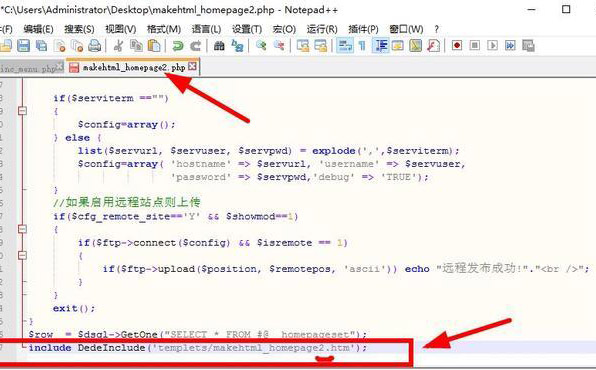Viewport: 596px width, 370px height.
Task: Place cursor on the include DedeInclude line
Action: (198, 348)
